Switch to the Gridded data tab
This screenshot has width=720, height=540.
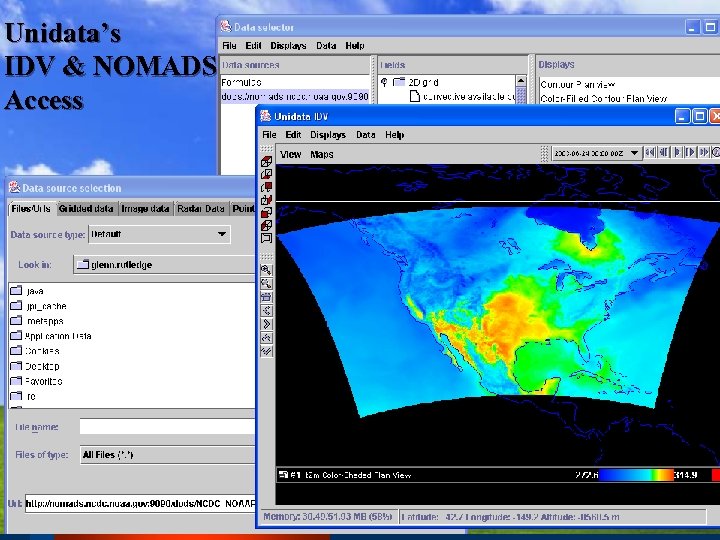(x=86, y=208)
